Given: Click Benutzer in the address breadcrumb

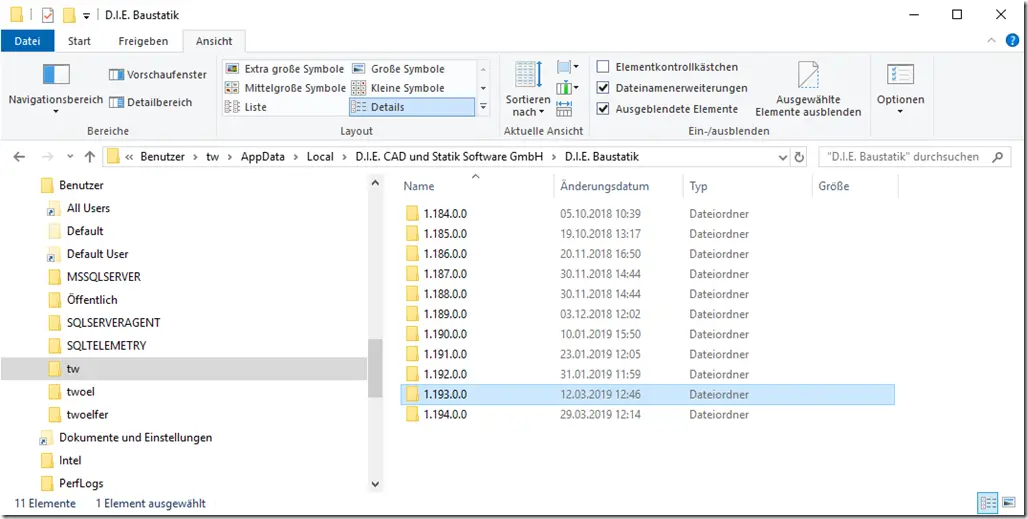Looking at the screenshot, I should tap(163, 157).
